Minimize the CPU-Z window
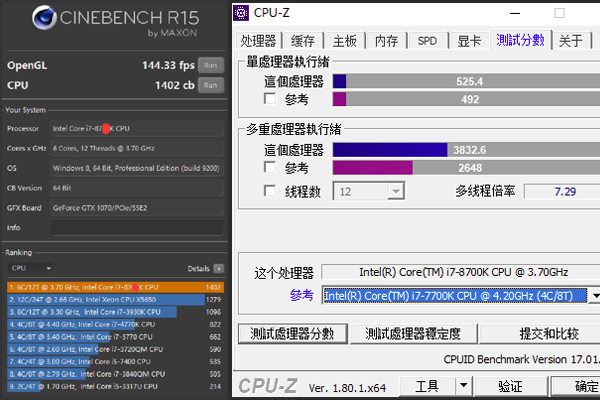Viewport: 600px width, 400px height. (515, 13)
